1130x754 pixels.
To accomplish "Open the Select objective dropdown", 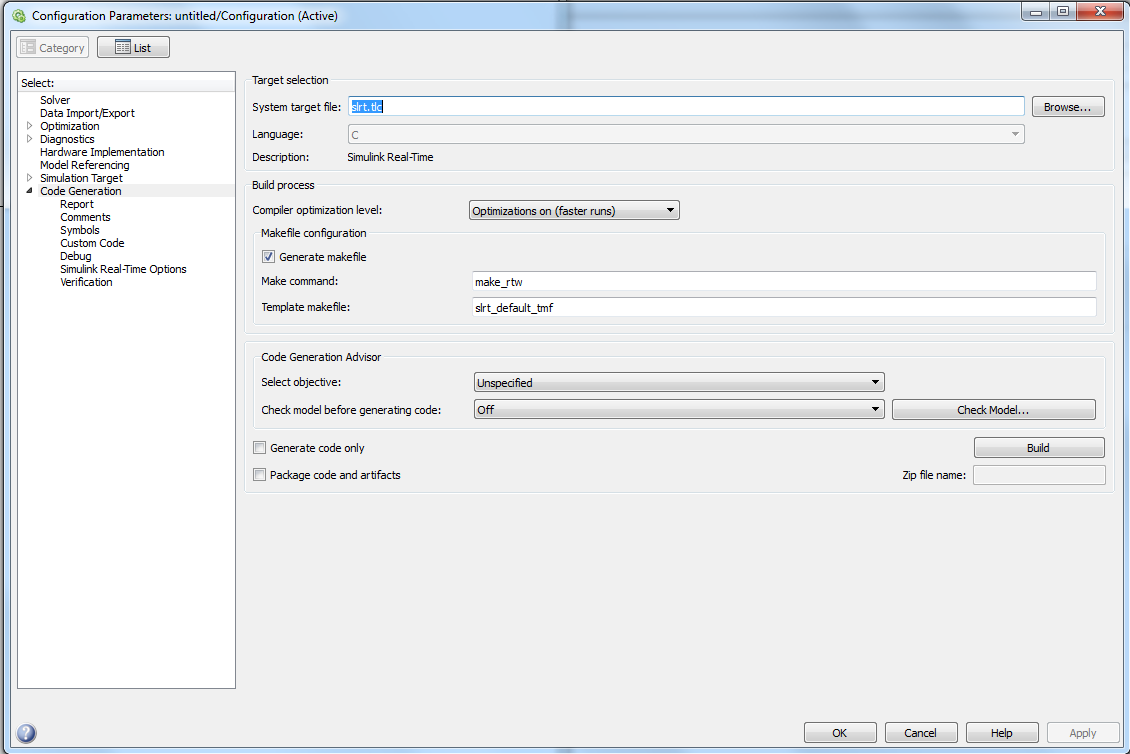I will point(678,382).
